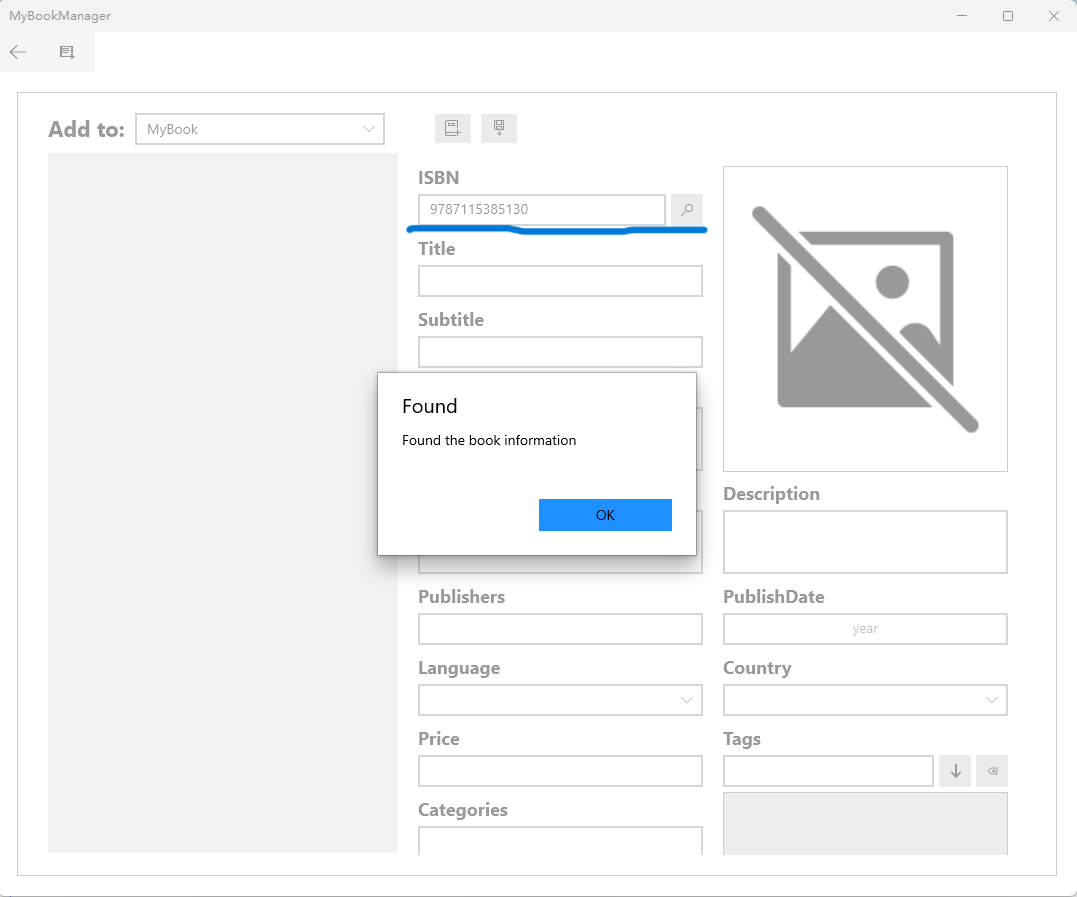
Task: Confirm the Found dialog with OK
Action: tap(605, 515)
